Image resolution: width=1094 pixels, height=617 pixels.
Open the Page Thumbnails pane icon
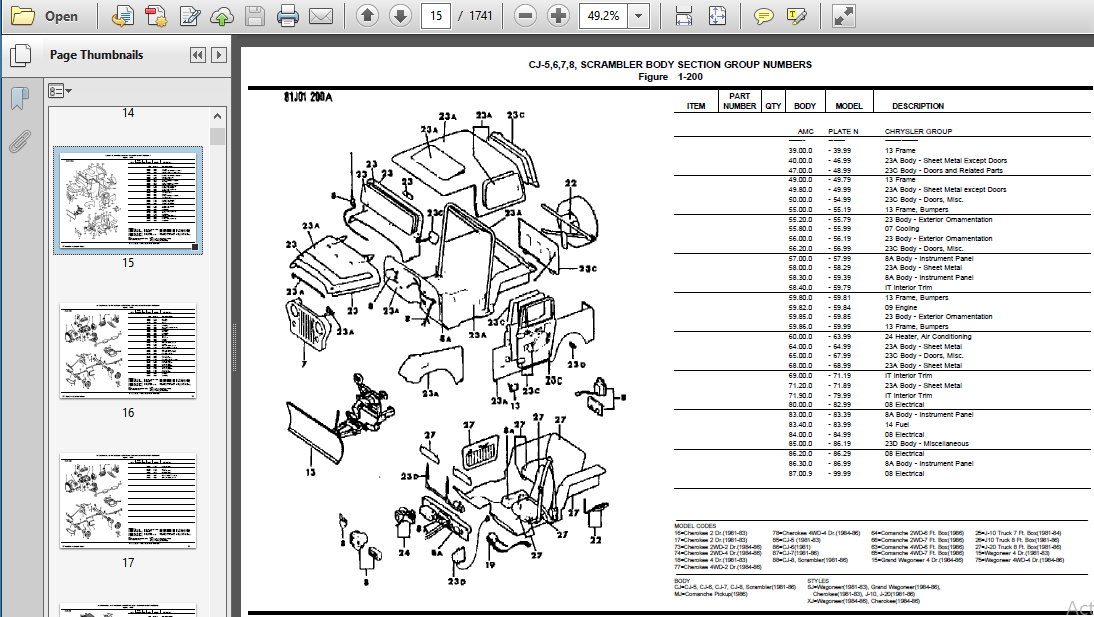(20, 55)
